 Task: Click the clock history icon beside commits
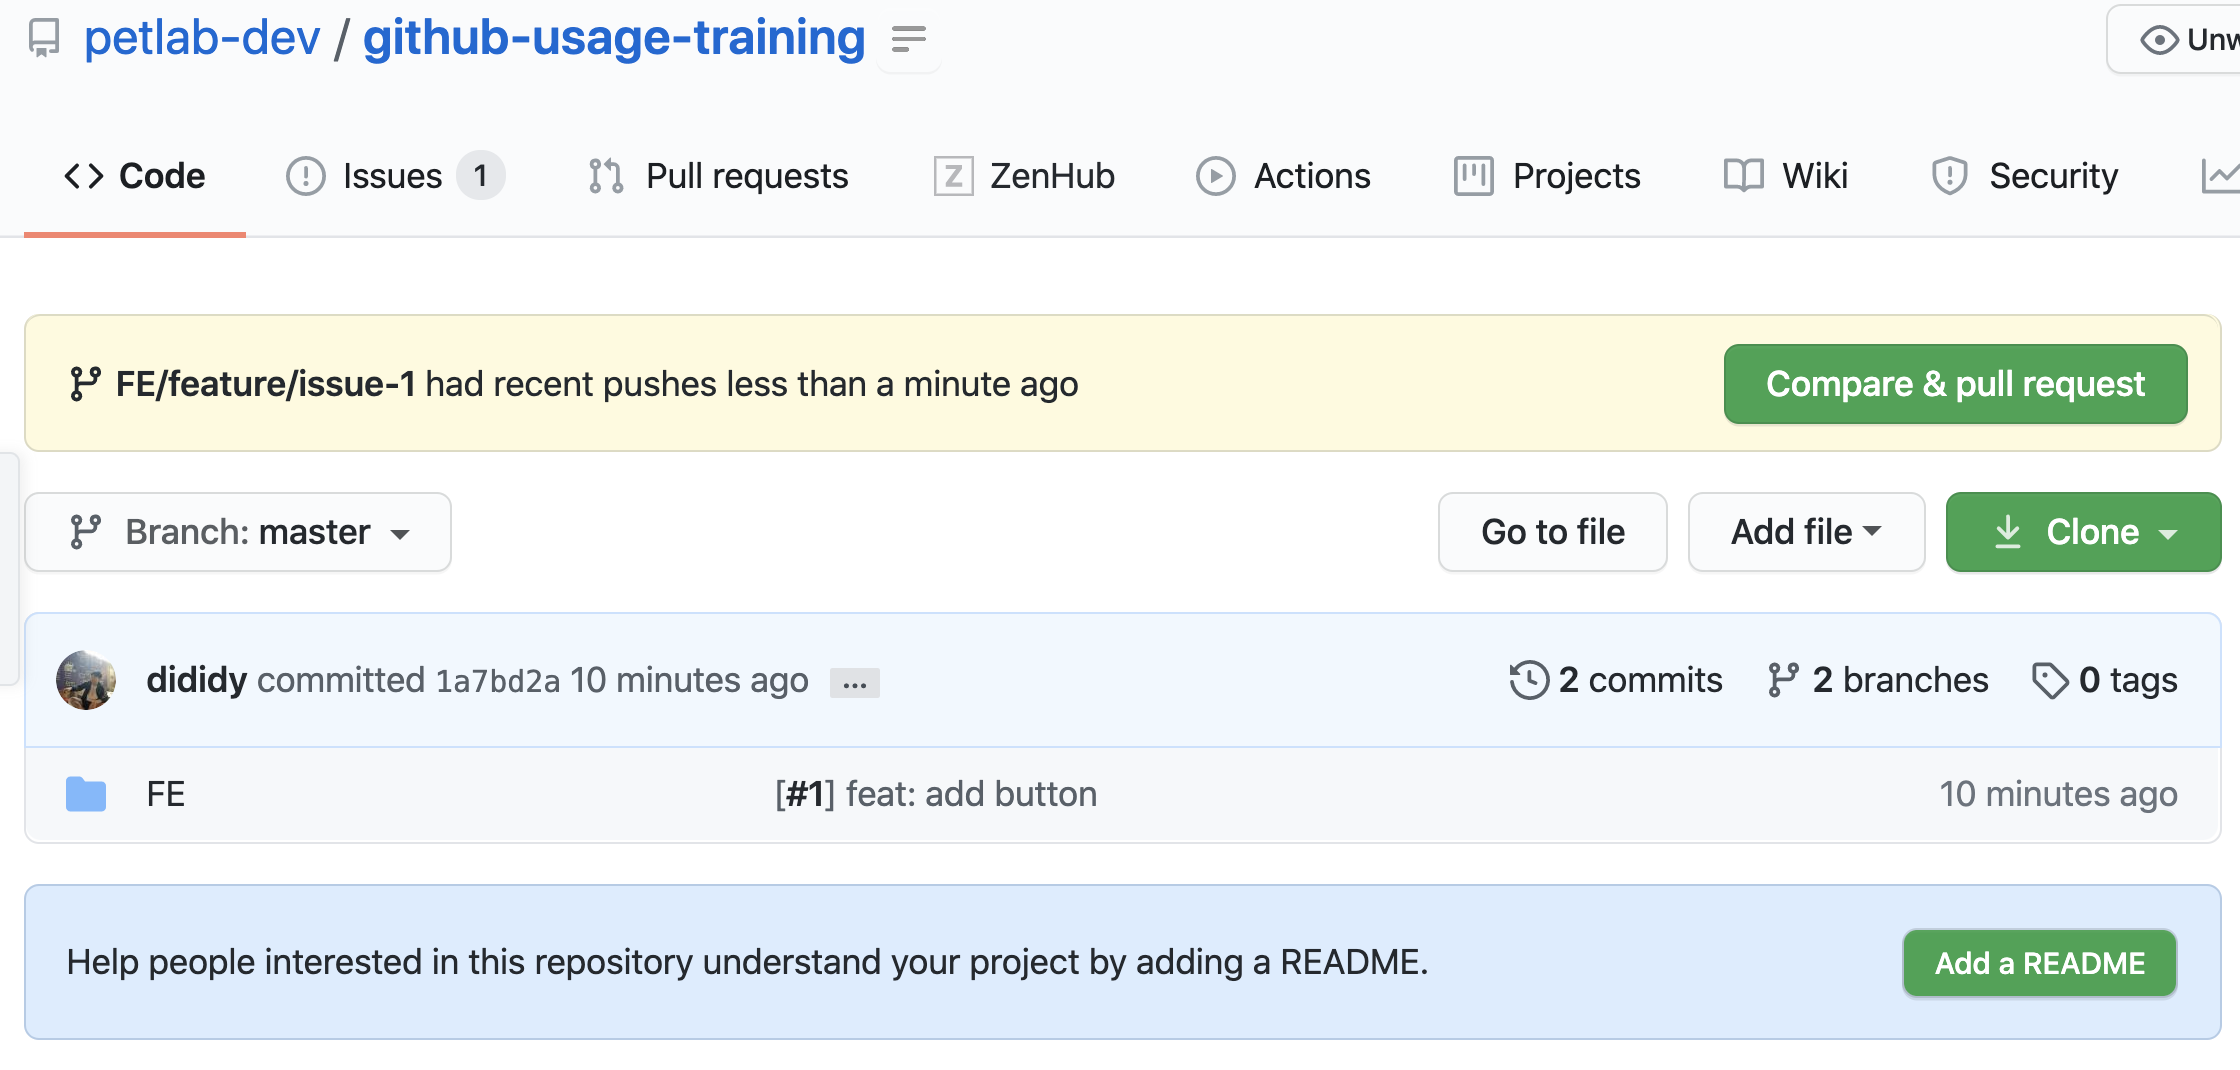click(x=1529, y=681)
